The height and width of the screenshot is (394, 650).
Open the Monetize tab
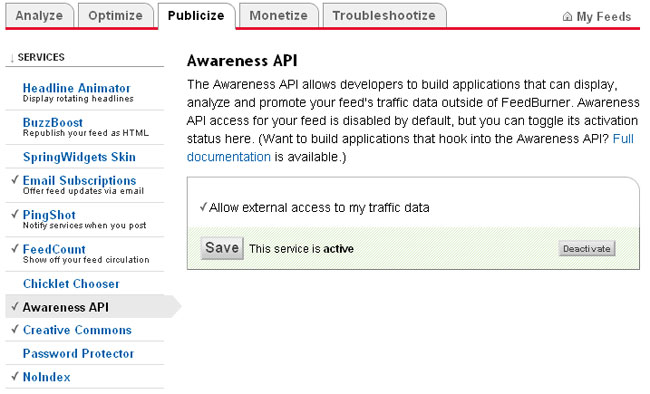pyautogui.click(x=279, y=15)
